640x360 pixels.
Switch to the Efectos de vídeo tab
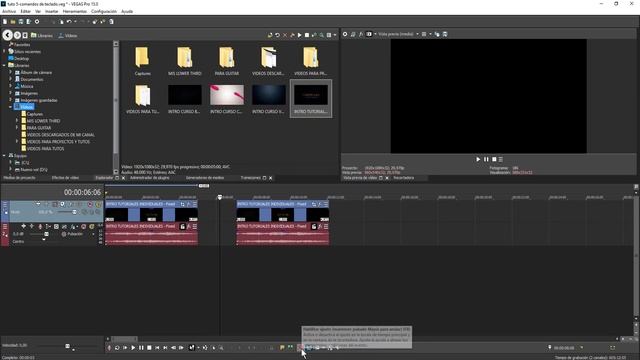[65, 178]
